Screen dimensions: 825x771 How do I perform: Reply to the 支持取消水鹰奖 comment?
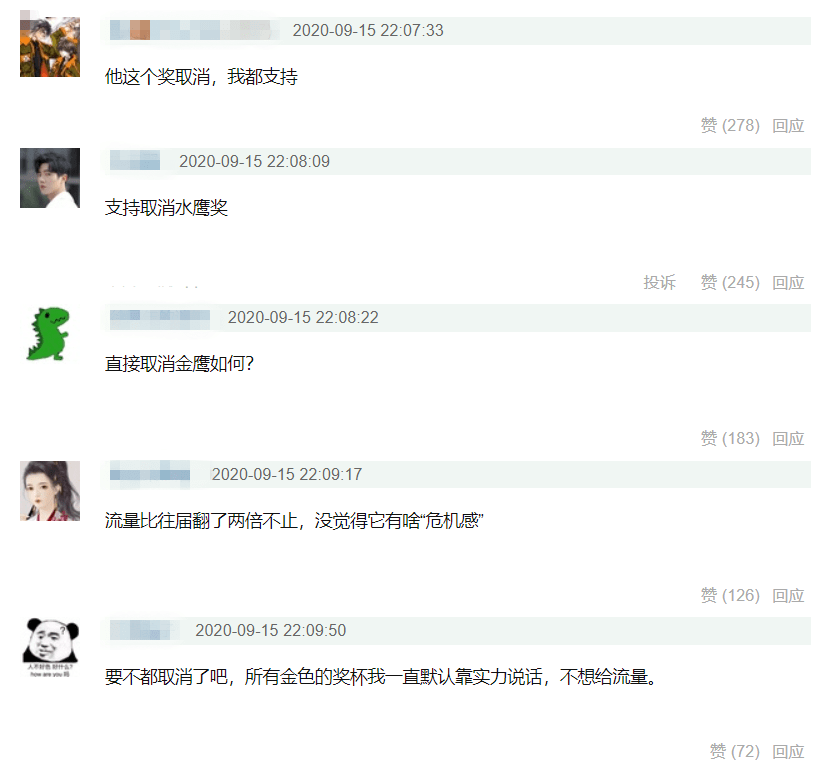788,283
